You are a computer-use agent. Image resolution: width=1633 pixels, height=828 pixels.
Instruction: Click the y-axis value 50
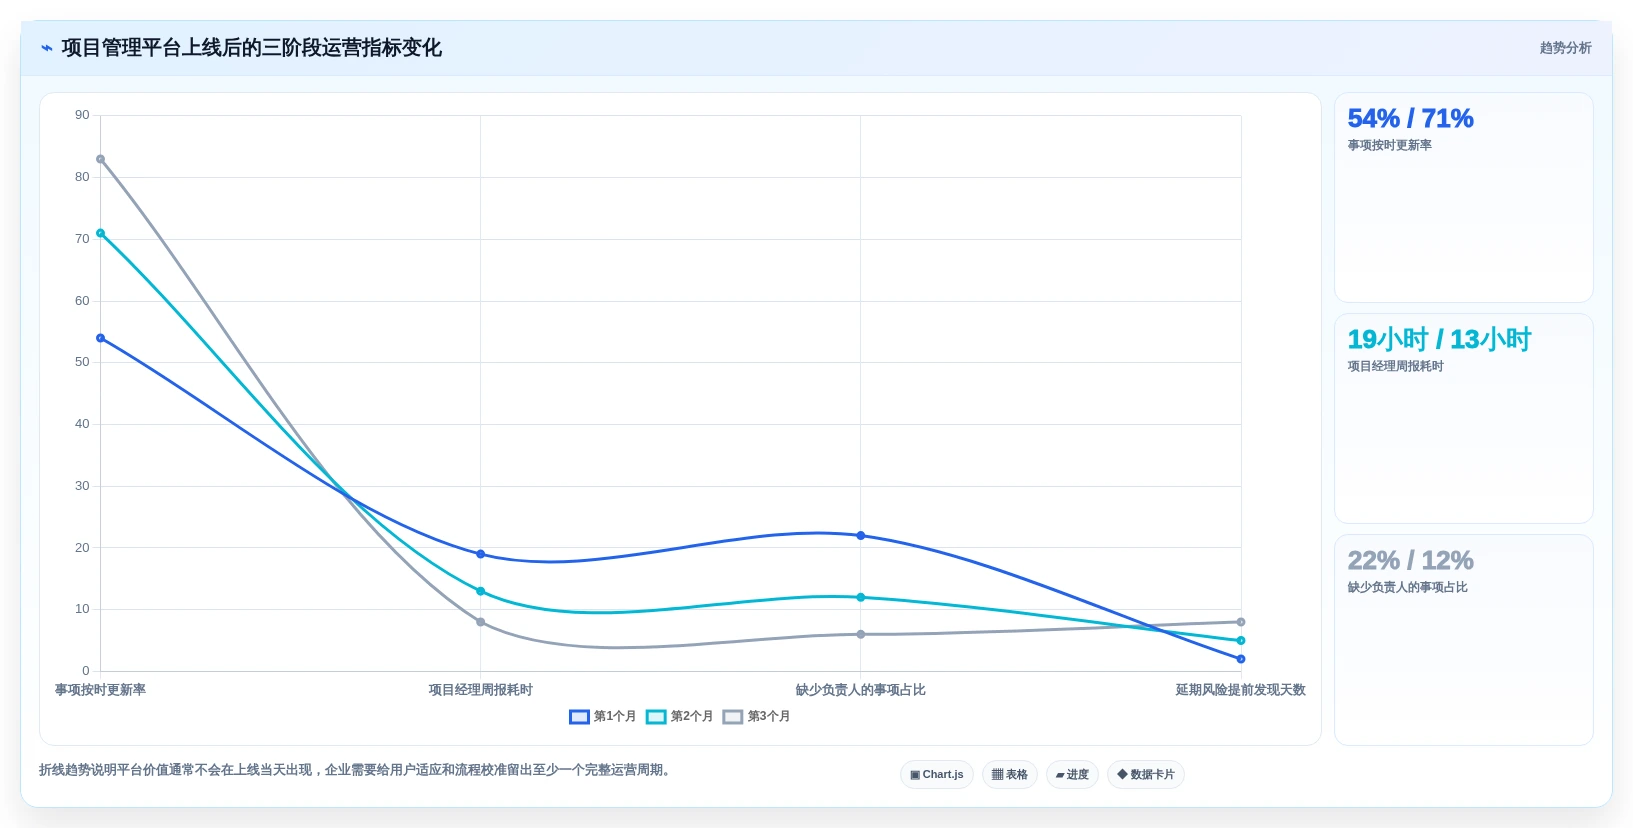[82, 362]
